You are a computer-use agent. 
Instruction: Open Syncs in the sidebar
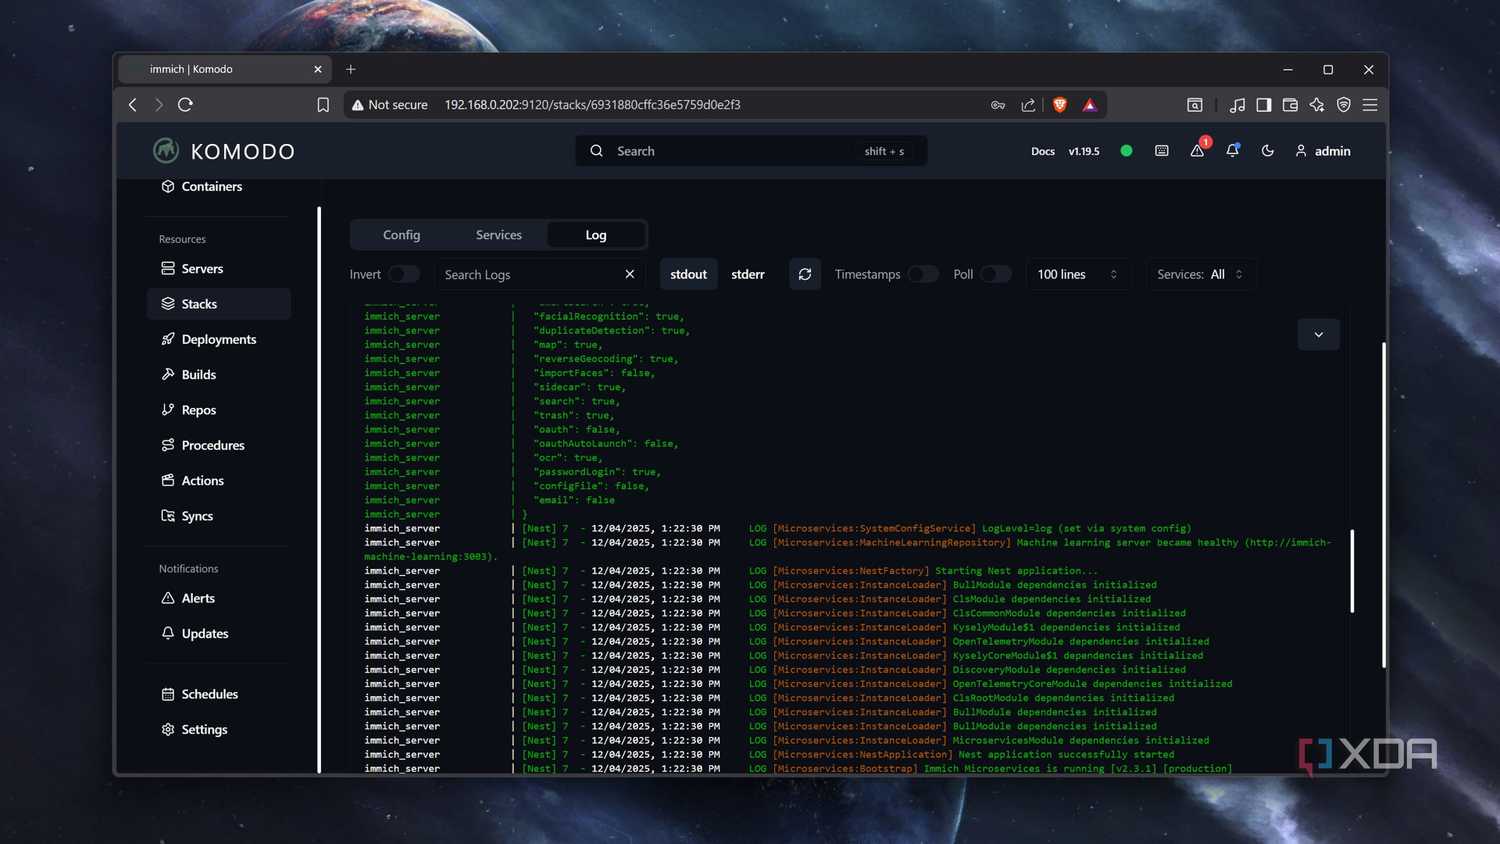tap(187, 516)
